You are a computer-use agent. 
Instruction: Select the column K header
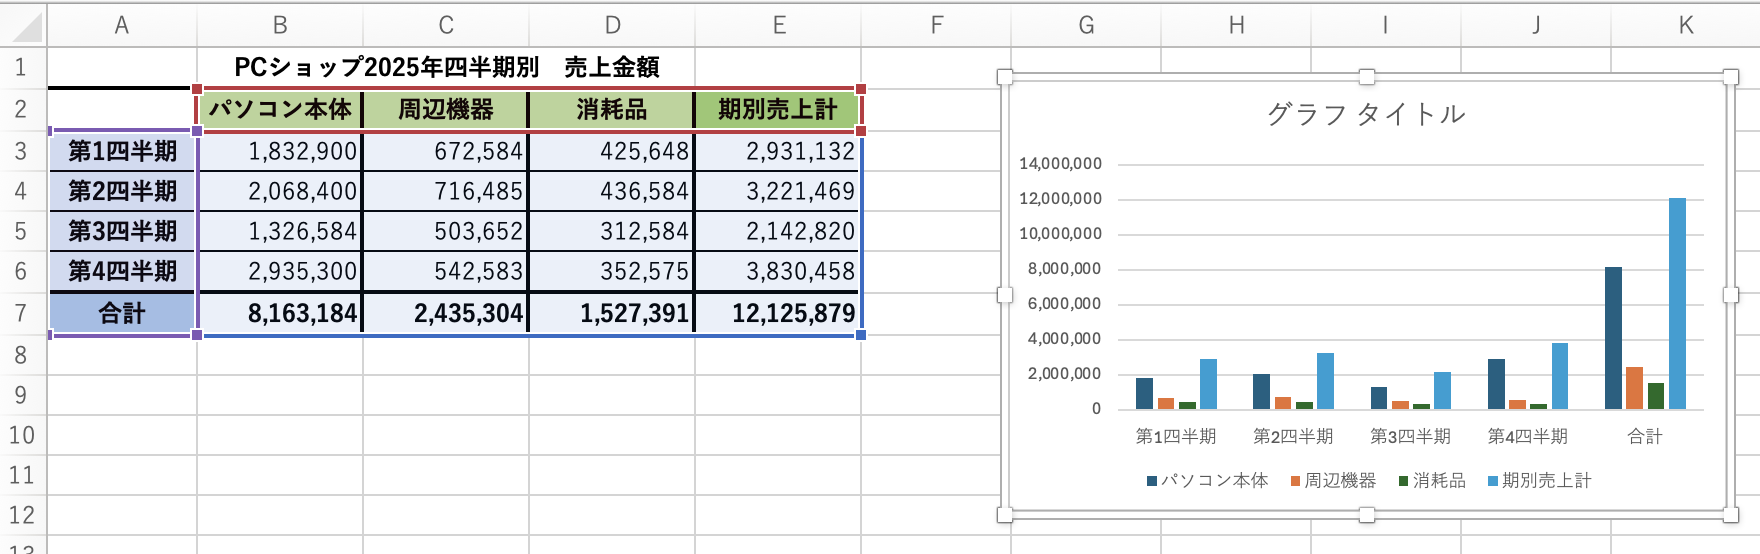point(1686,25)
